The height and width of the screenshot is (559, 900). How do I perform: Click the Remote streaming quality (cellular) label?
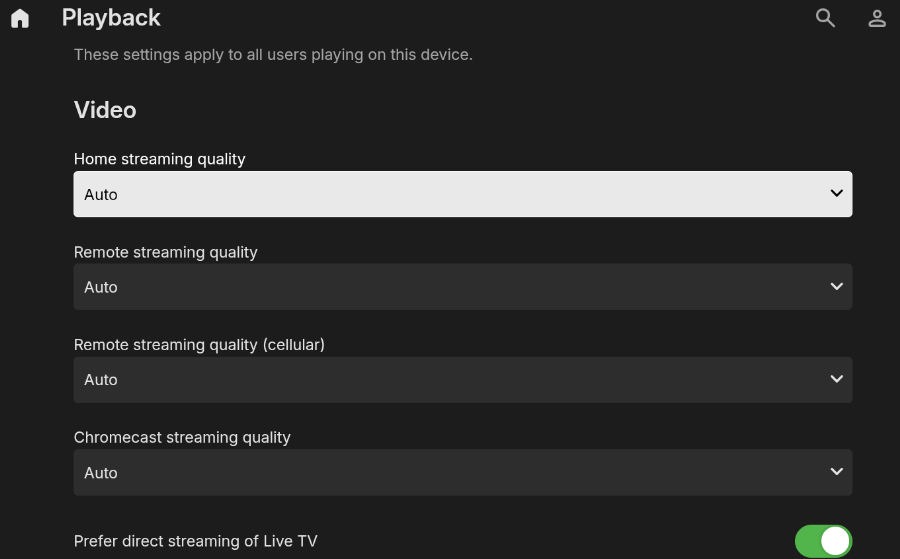pos(199,345)
